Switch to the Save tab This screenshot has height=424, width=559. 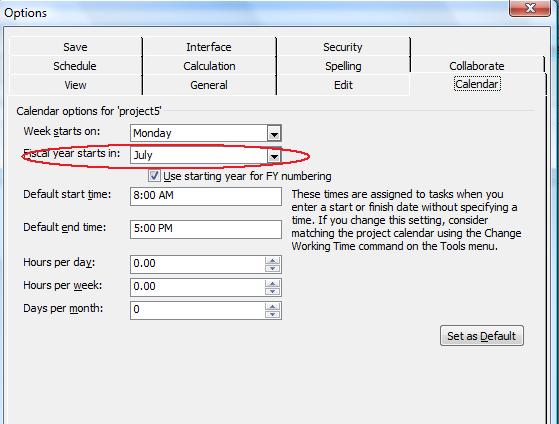[75, 47]
